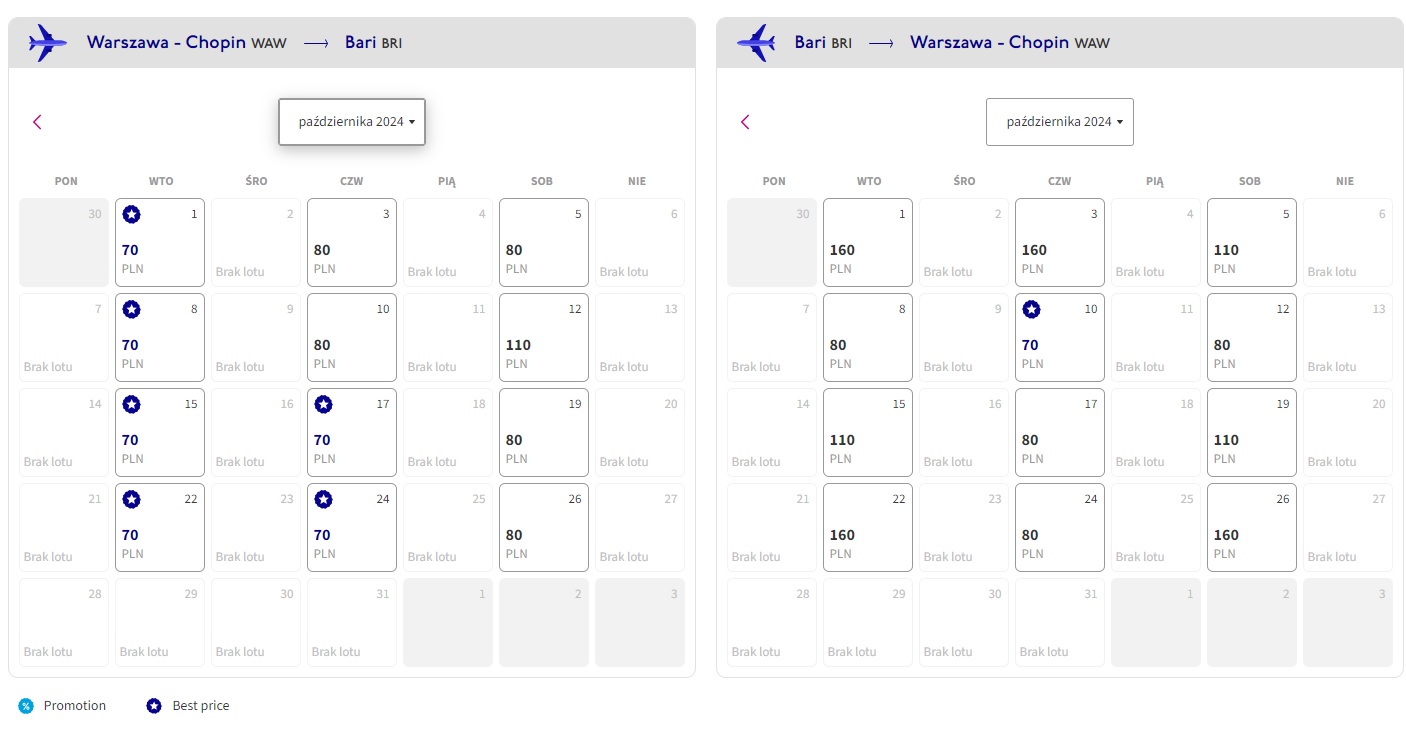1406x732 pixels.
Task: Pick October 3 outbound flight for 80 PLN
Action: (x=352, y=242)
